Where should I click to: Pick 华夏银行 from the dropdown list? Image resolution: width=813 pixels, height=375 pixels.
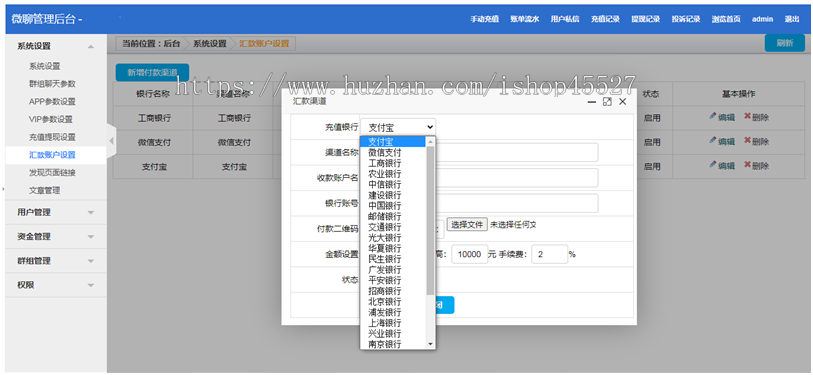[393, 248]
